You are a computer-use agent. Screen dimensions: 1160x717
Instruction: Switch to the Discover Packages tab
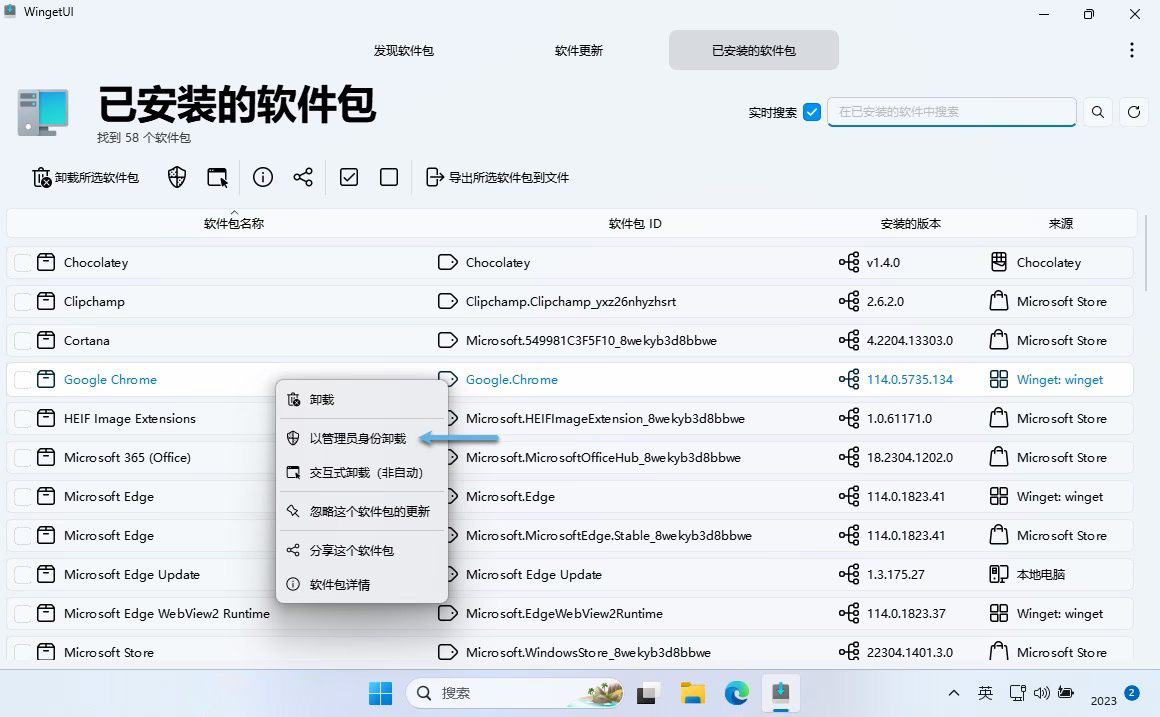403,50
